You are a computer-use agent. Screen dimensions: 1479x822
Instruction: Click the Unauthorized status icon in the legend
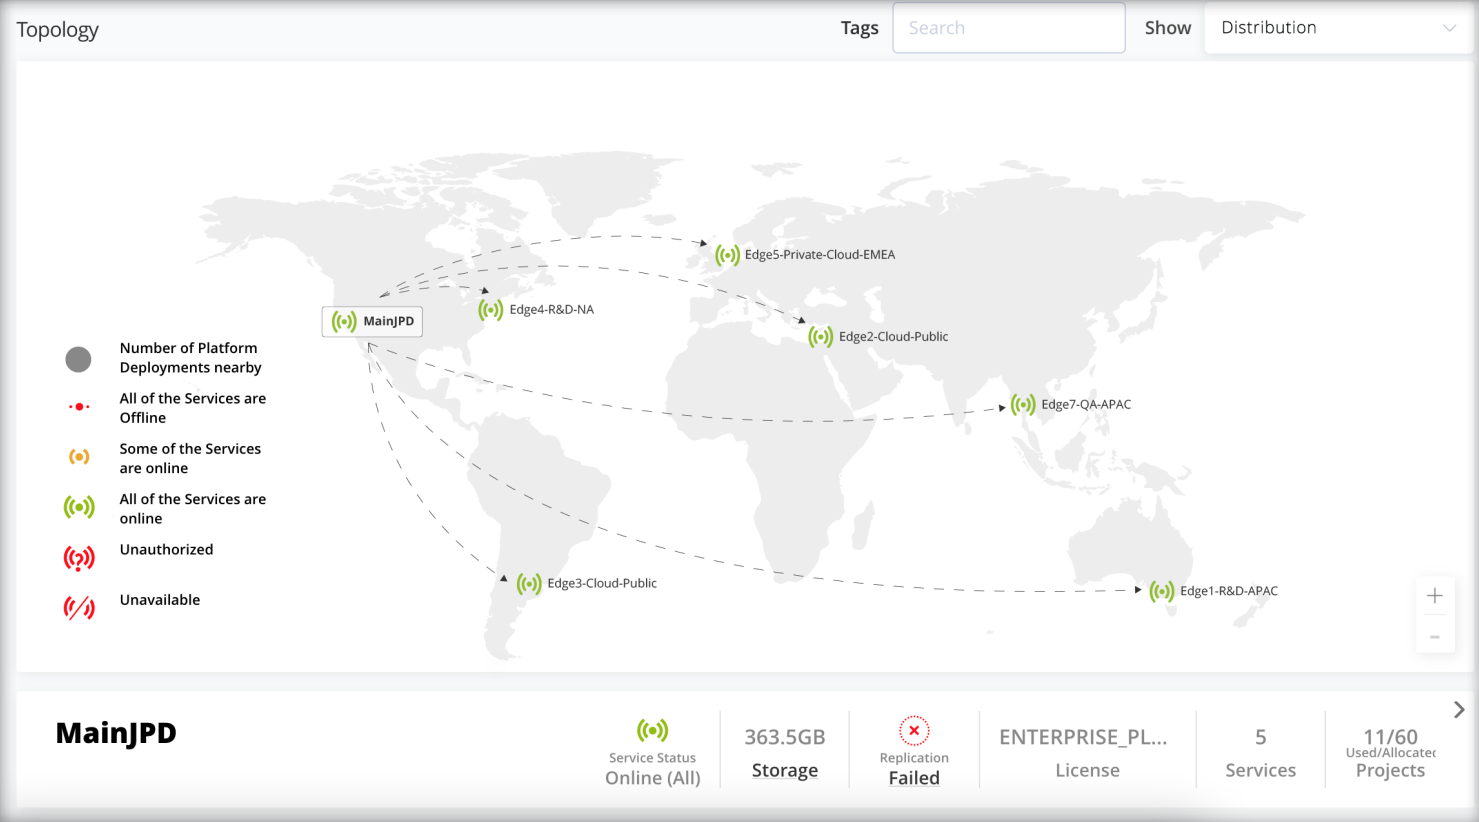[x=79, y=557]
